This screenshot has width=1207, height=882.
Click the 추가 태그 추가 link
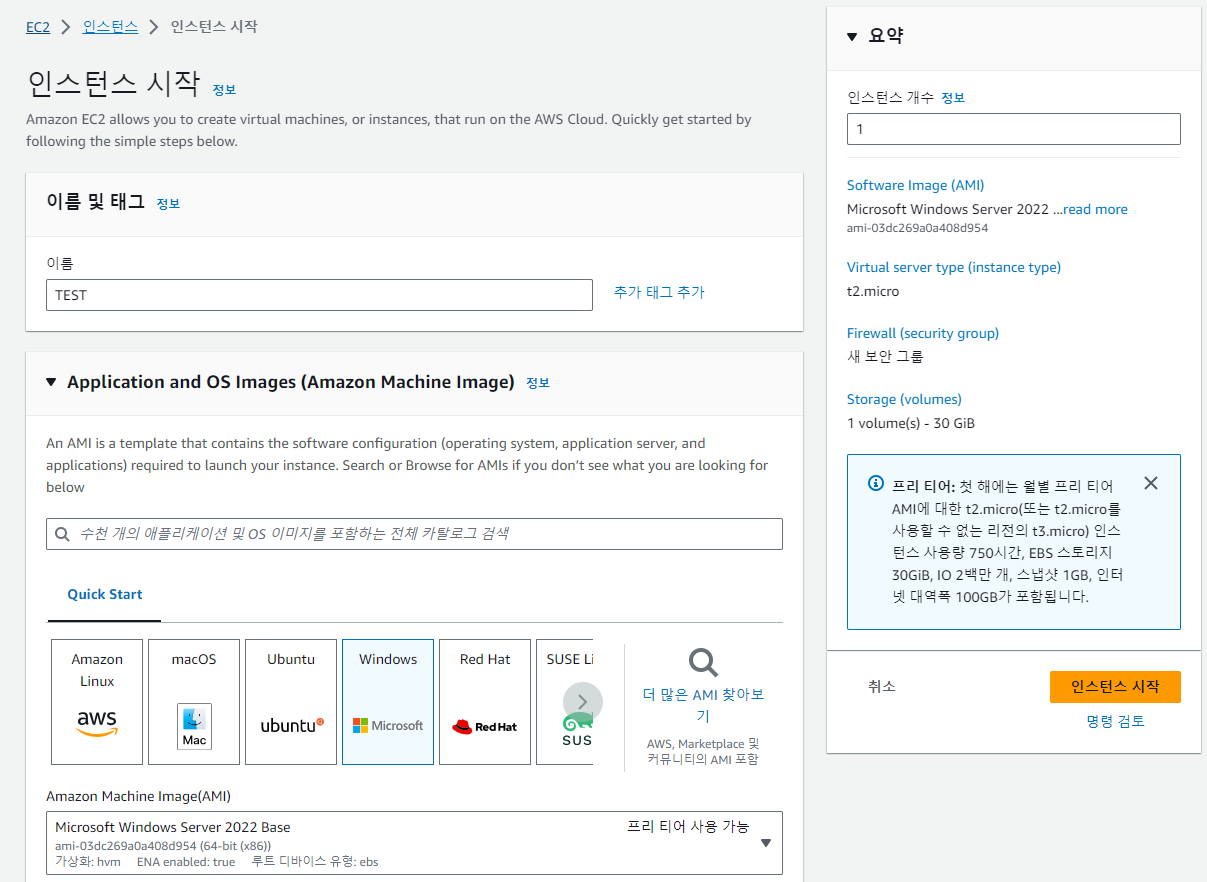(x=659, y=292)
